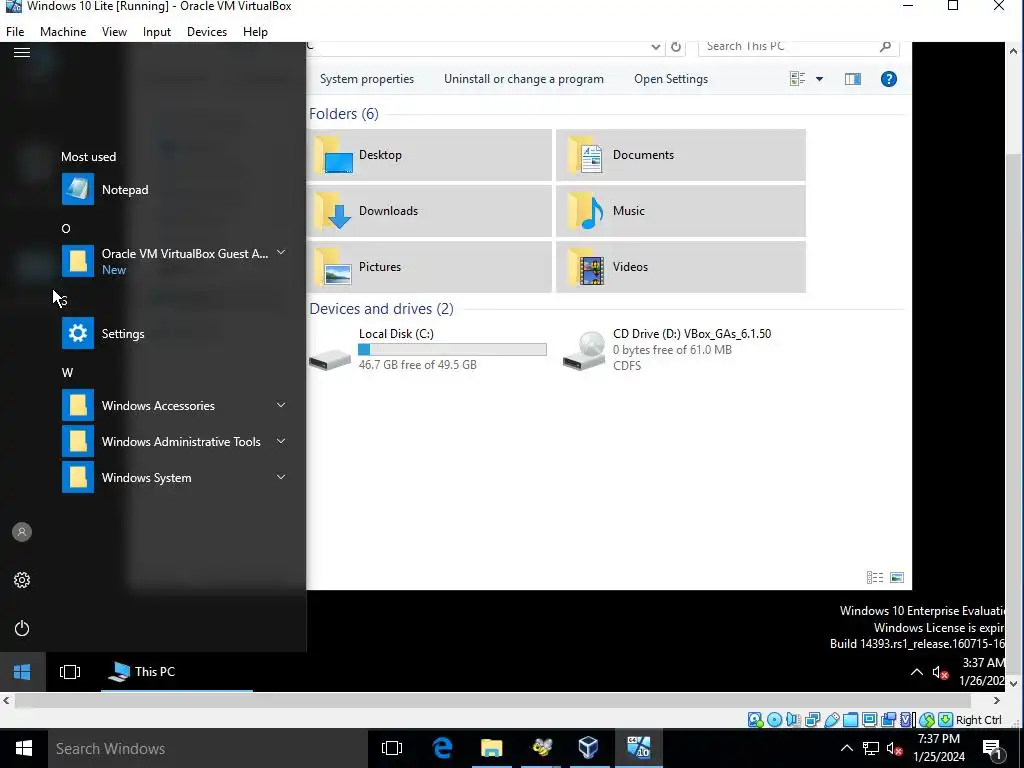Select the Downloads folder tile
1024x768 pixels.
coord(430,211)
